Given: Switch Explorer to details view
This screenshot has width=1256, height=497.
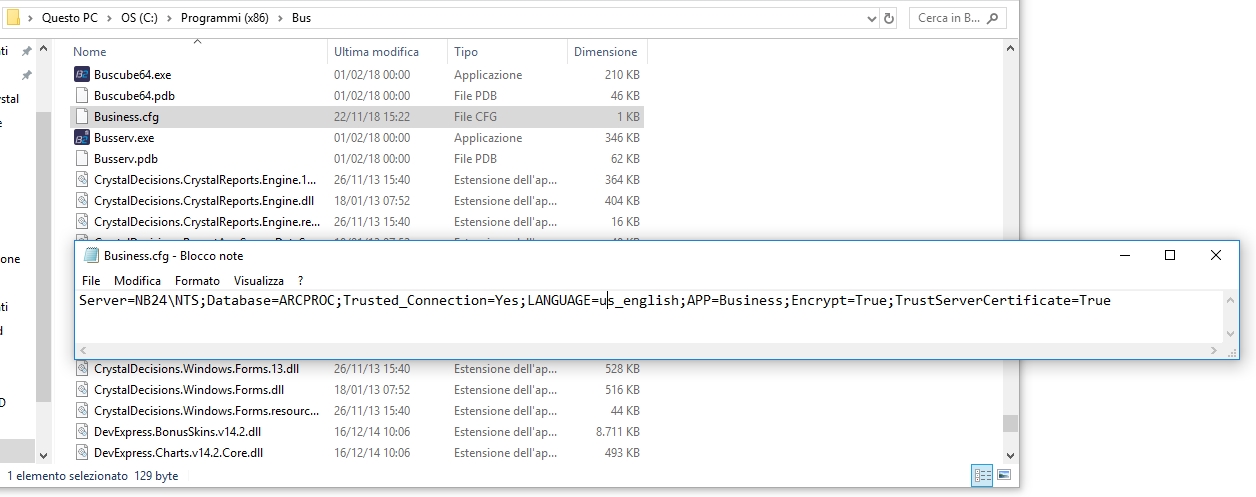Looking at the screenshot, I should coord(982,475).
